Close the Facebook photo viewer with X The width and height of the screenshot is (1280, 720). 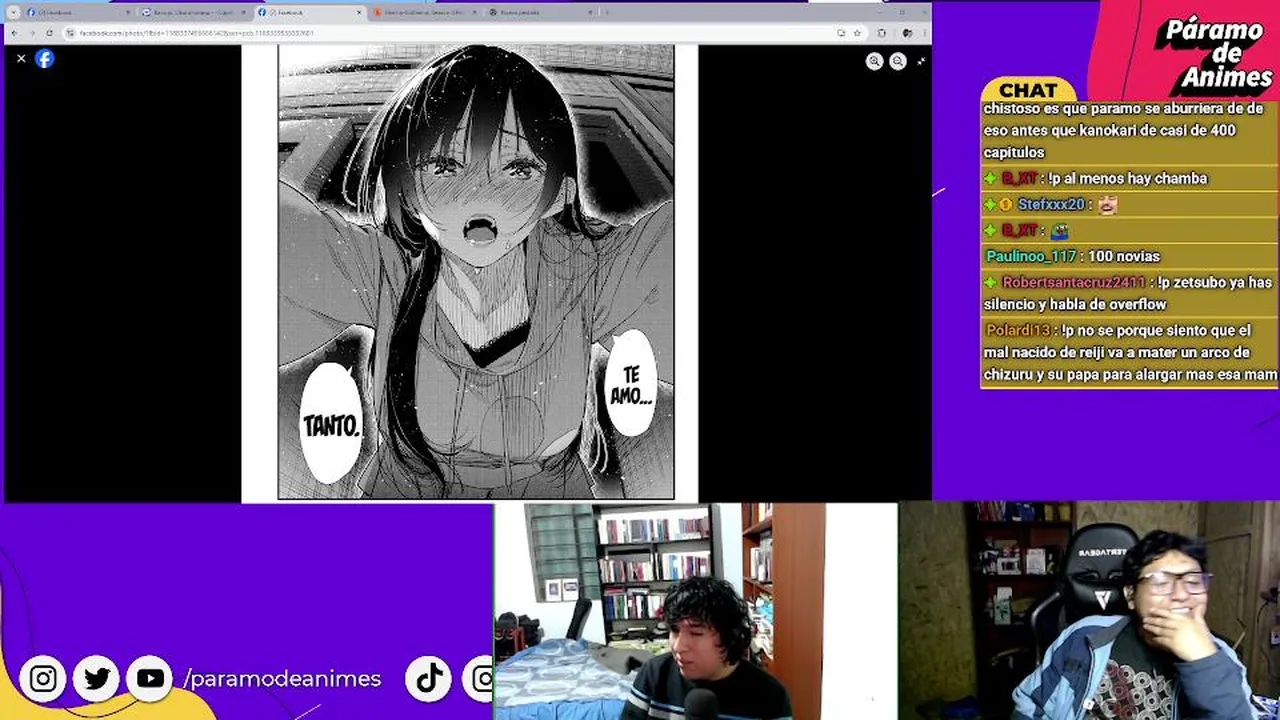click(21, 59)
